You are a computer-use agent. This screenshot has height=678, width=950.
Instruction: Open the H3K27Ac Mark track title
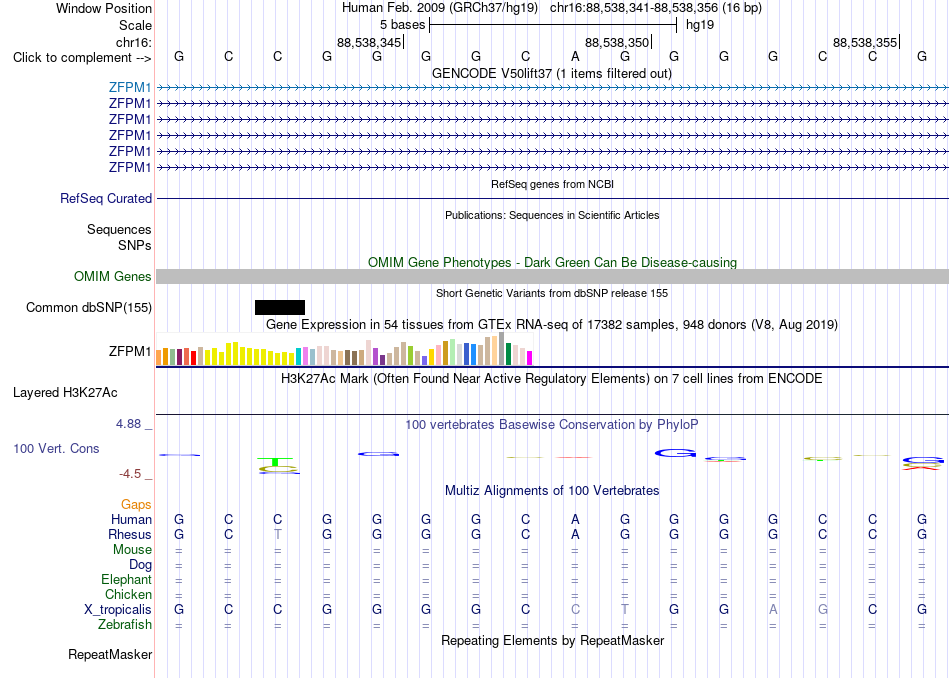pos(552,379)
